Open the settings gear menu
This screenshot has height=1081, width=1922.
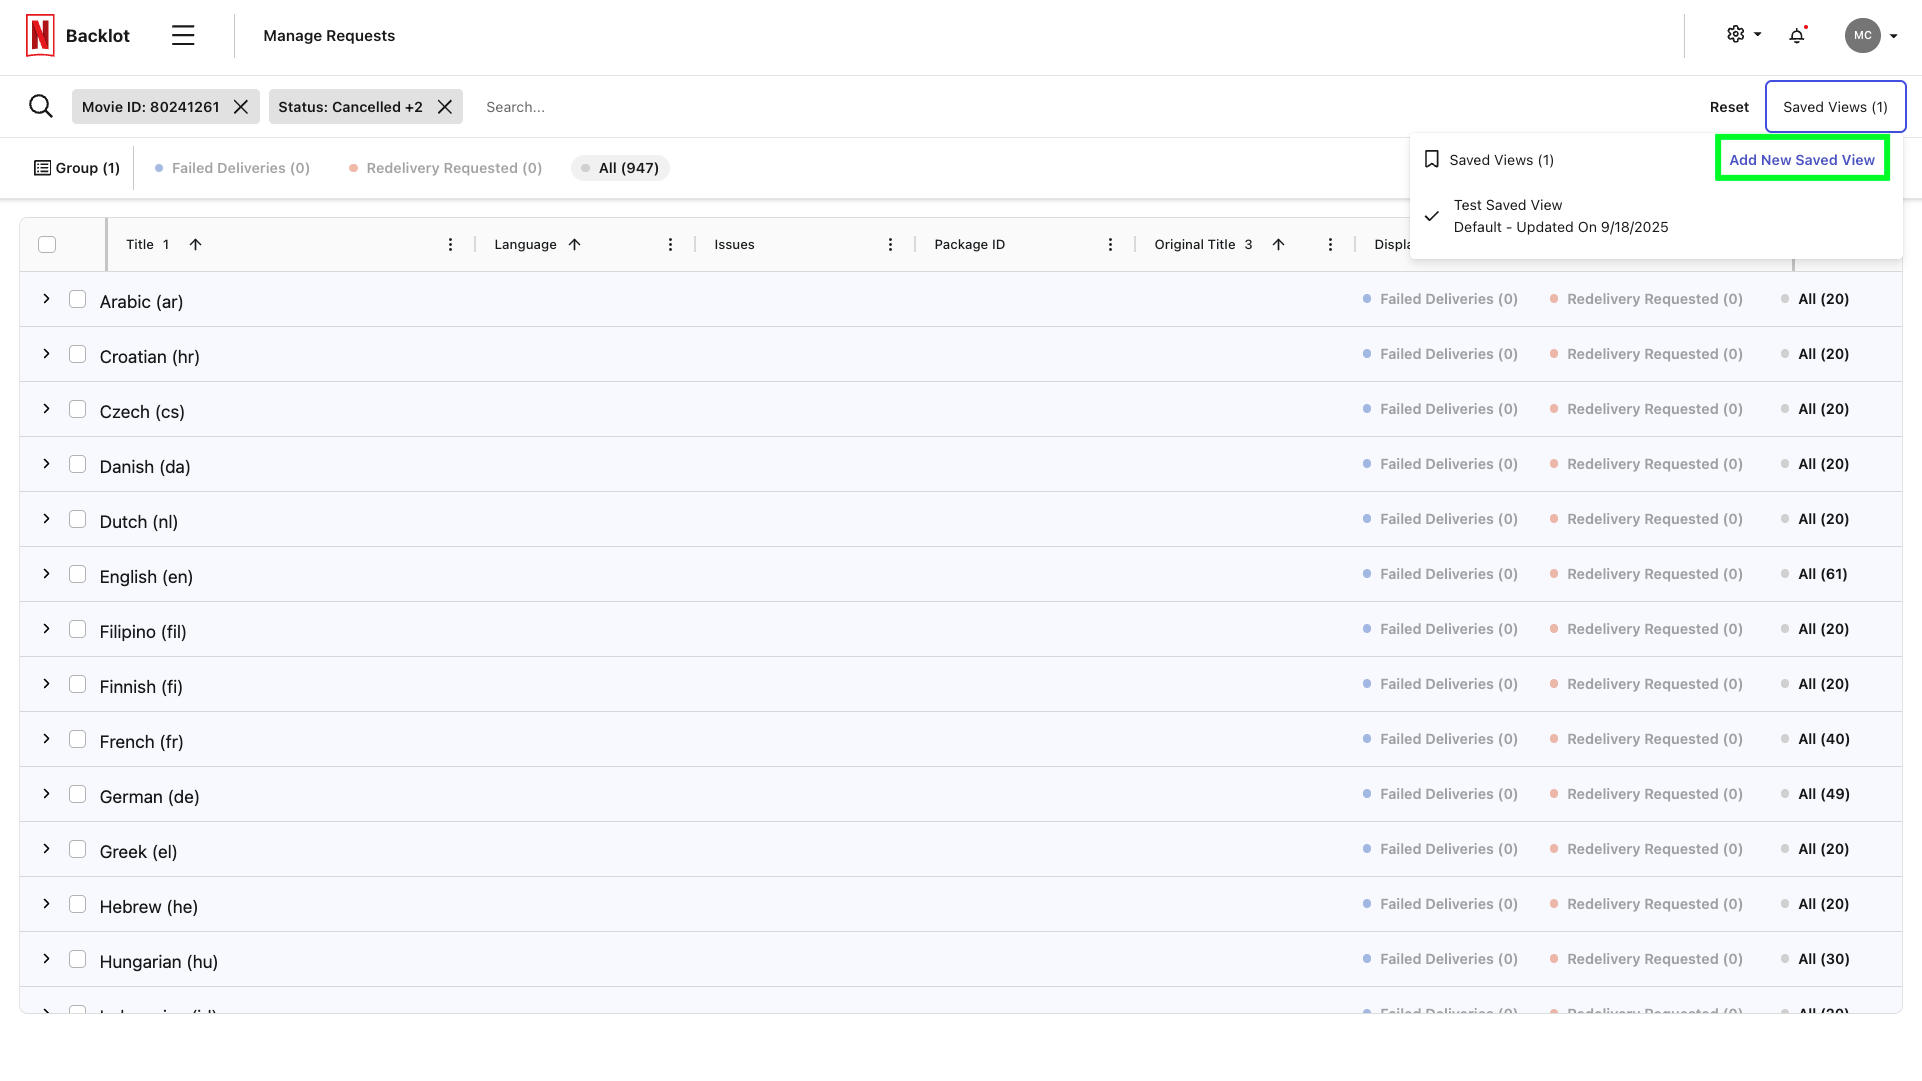point(1741,33)
